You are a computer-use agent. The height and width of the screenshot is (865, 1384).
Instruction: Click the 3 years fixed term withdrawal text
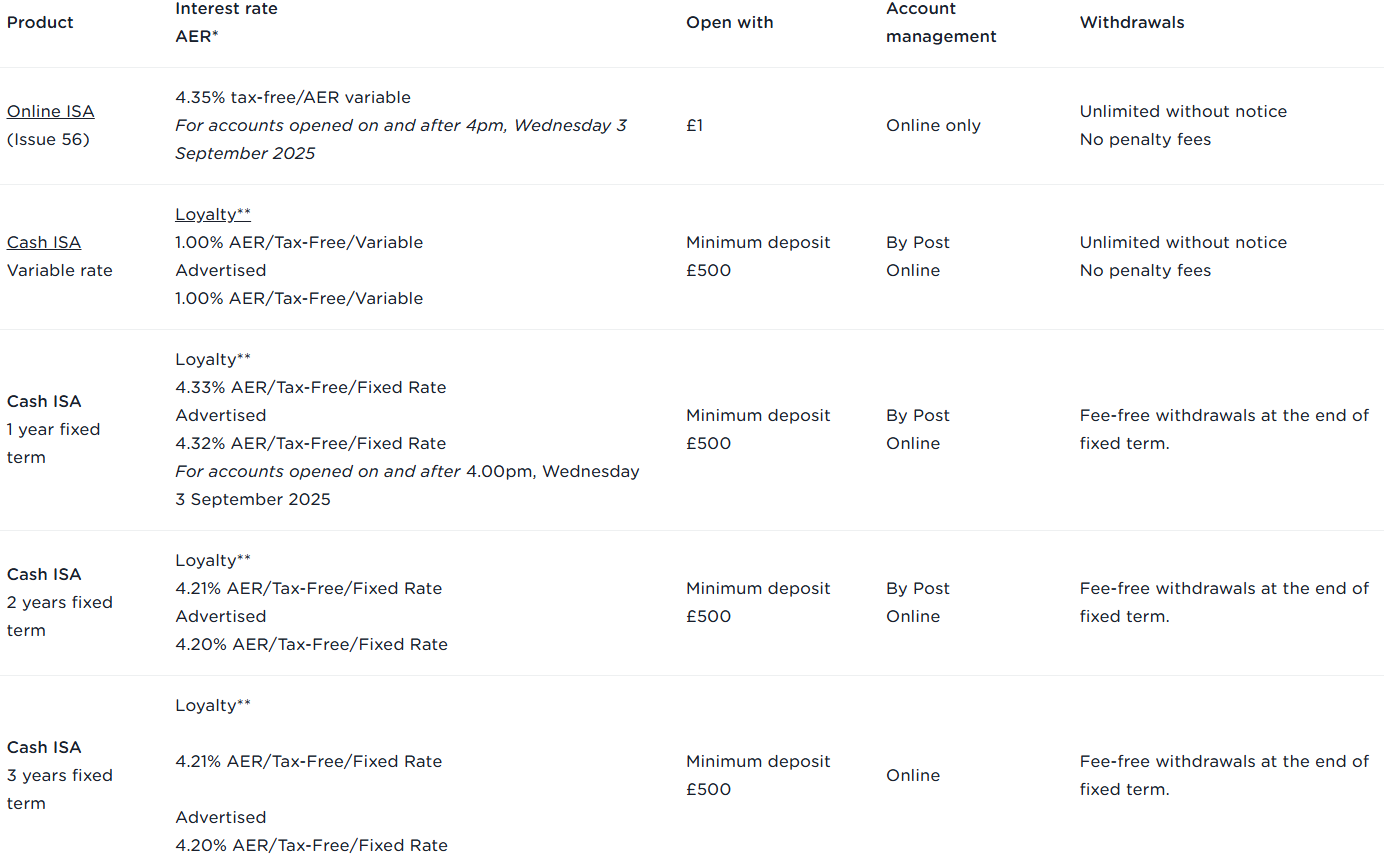(x=1224, y=775)
